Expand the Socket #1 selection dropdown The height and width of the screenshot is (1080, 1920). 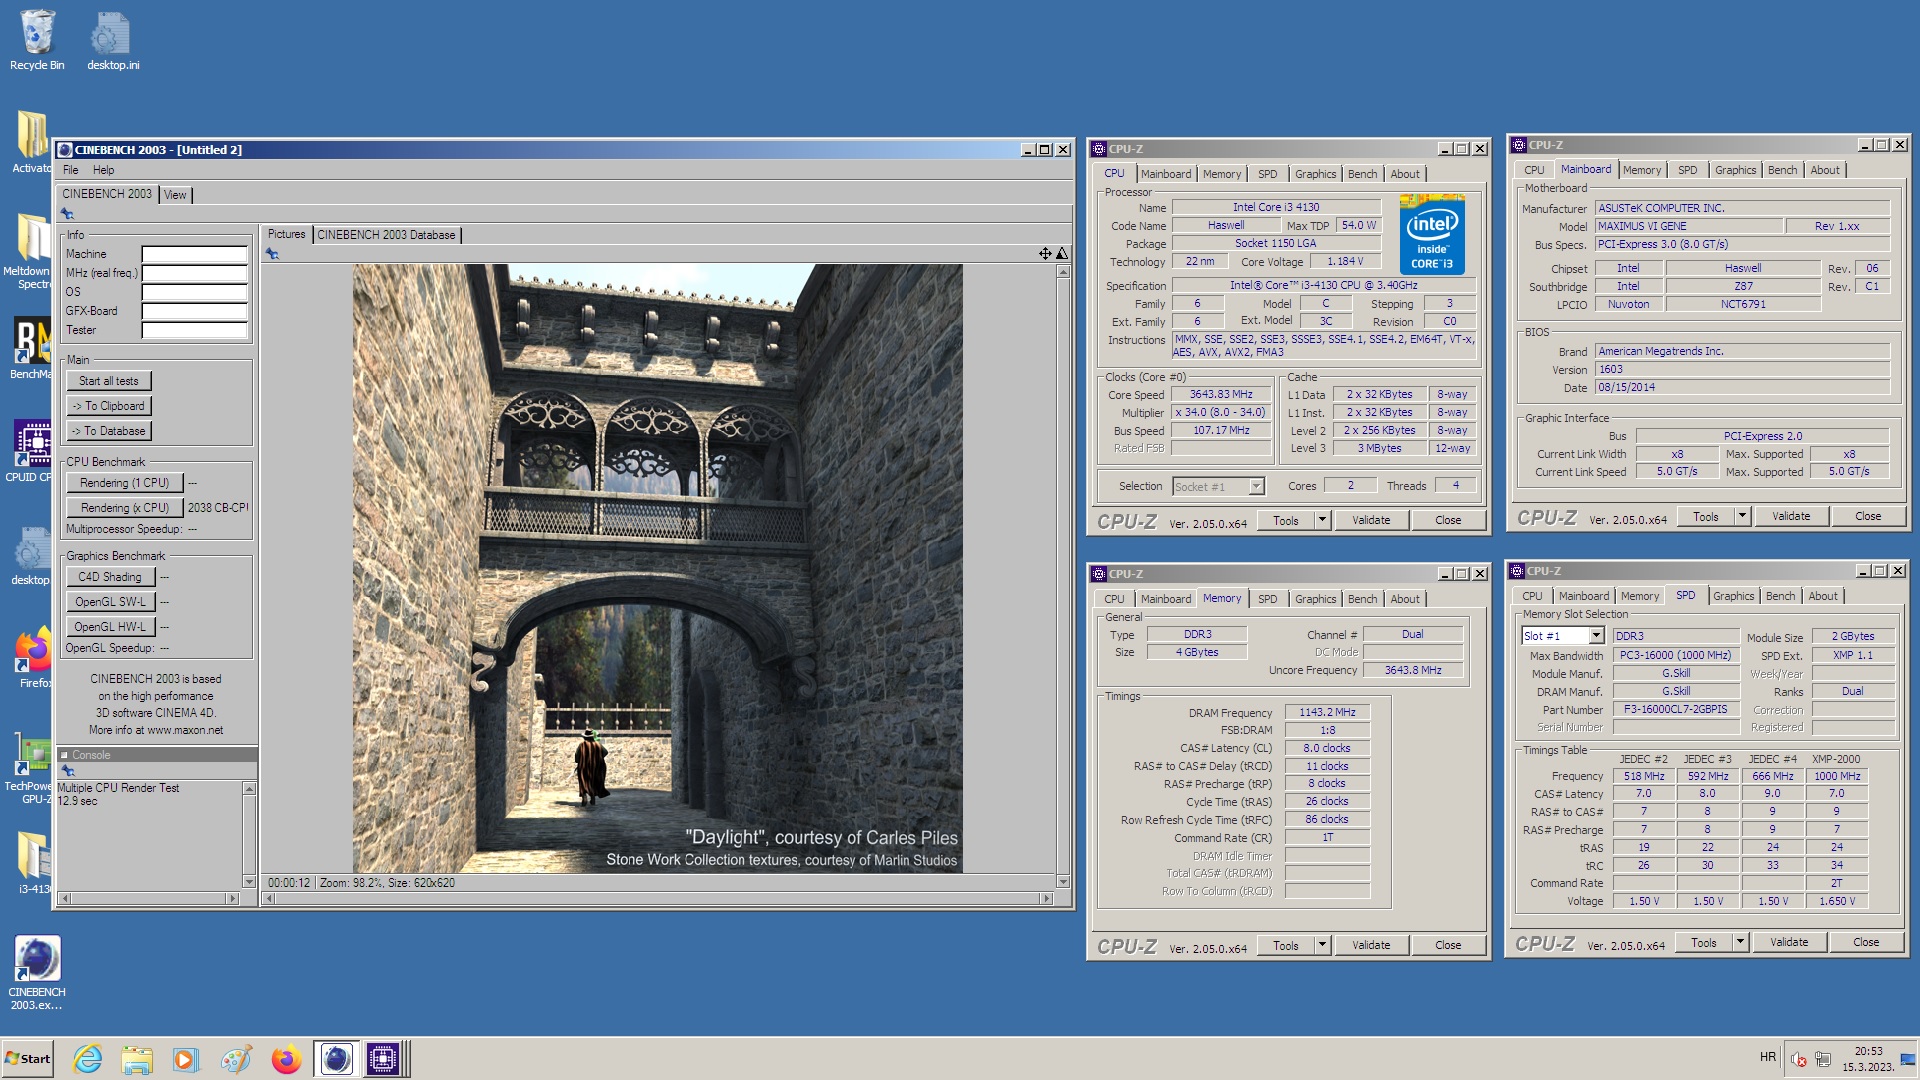tap(1257, 486)
